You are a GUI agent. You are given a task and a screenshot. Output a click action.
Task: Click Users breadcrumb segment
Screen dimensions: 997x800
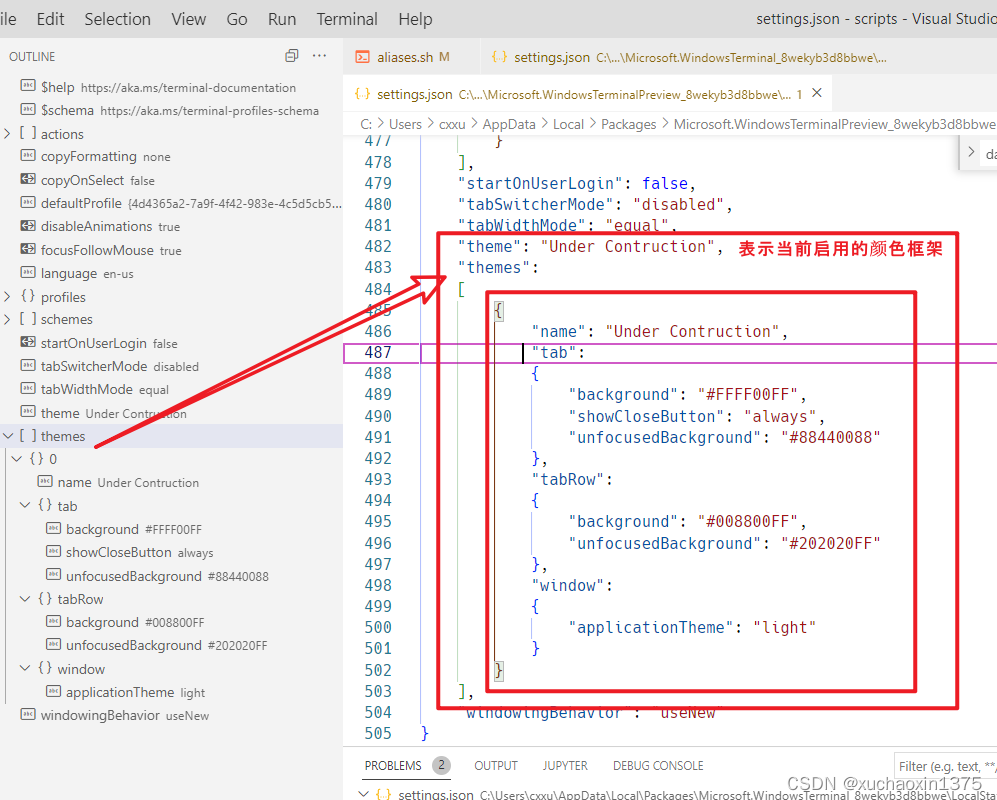[x=405, y=124]
